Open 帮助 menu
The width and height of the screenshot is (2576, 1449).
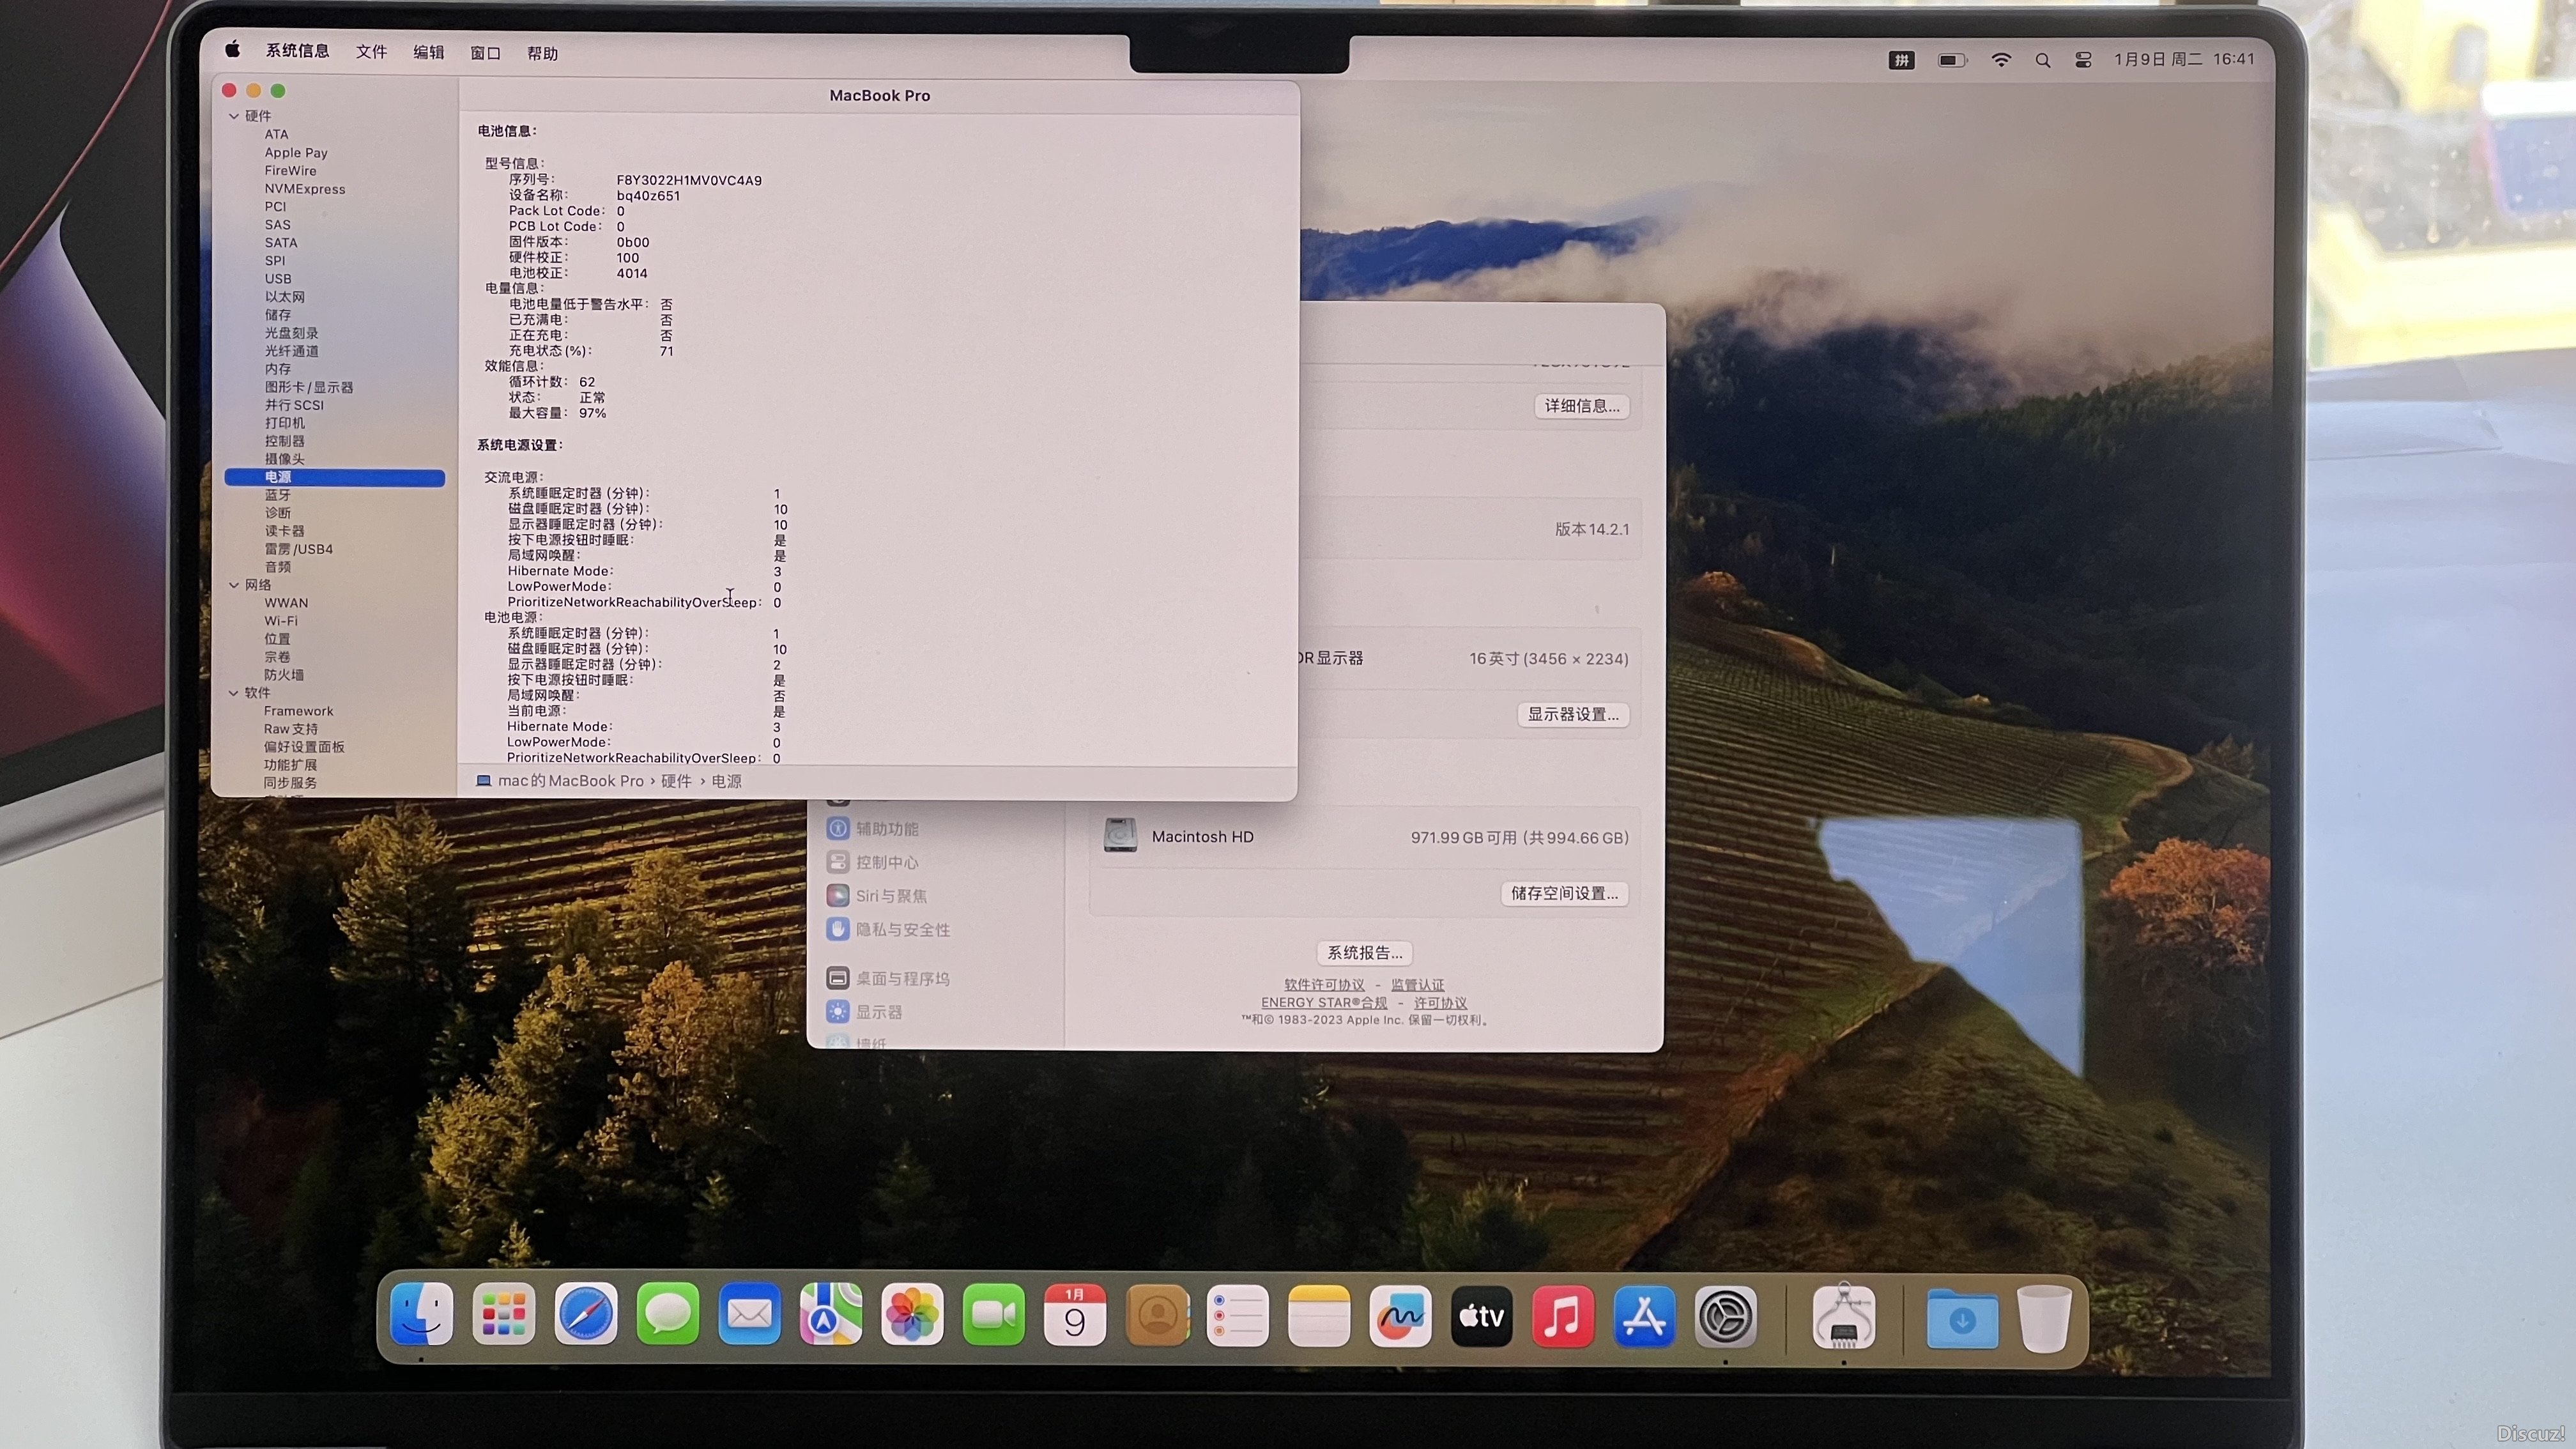(x=542, y=54)
